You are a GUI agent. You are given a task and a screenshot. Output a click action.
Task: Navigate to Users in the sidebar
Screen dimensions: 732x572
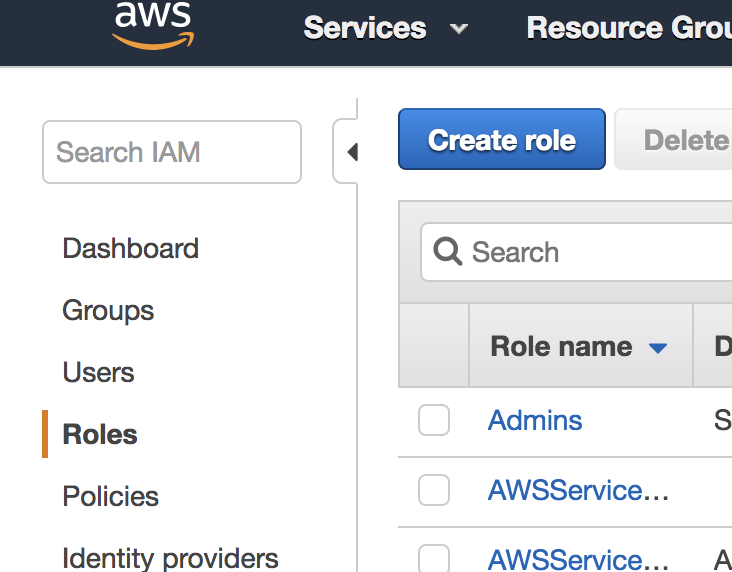click(98, 372)
